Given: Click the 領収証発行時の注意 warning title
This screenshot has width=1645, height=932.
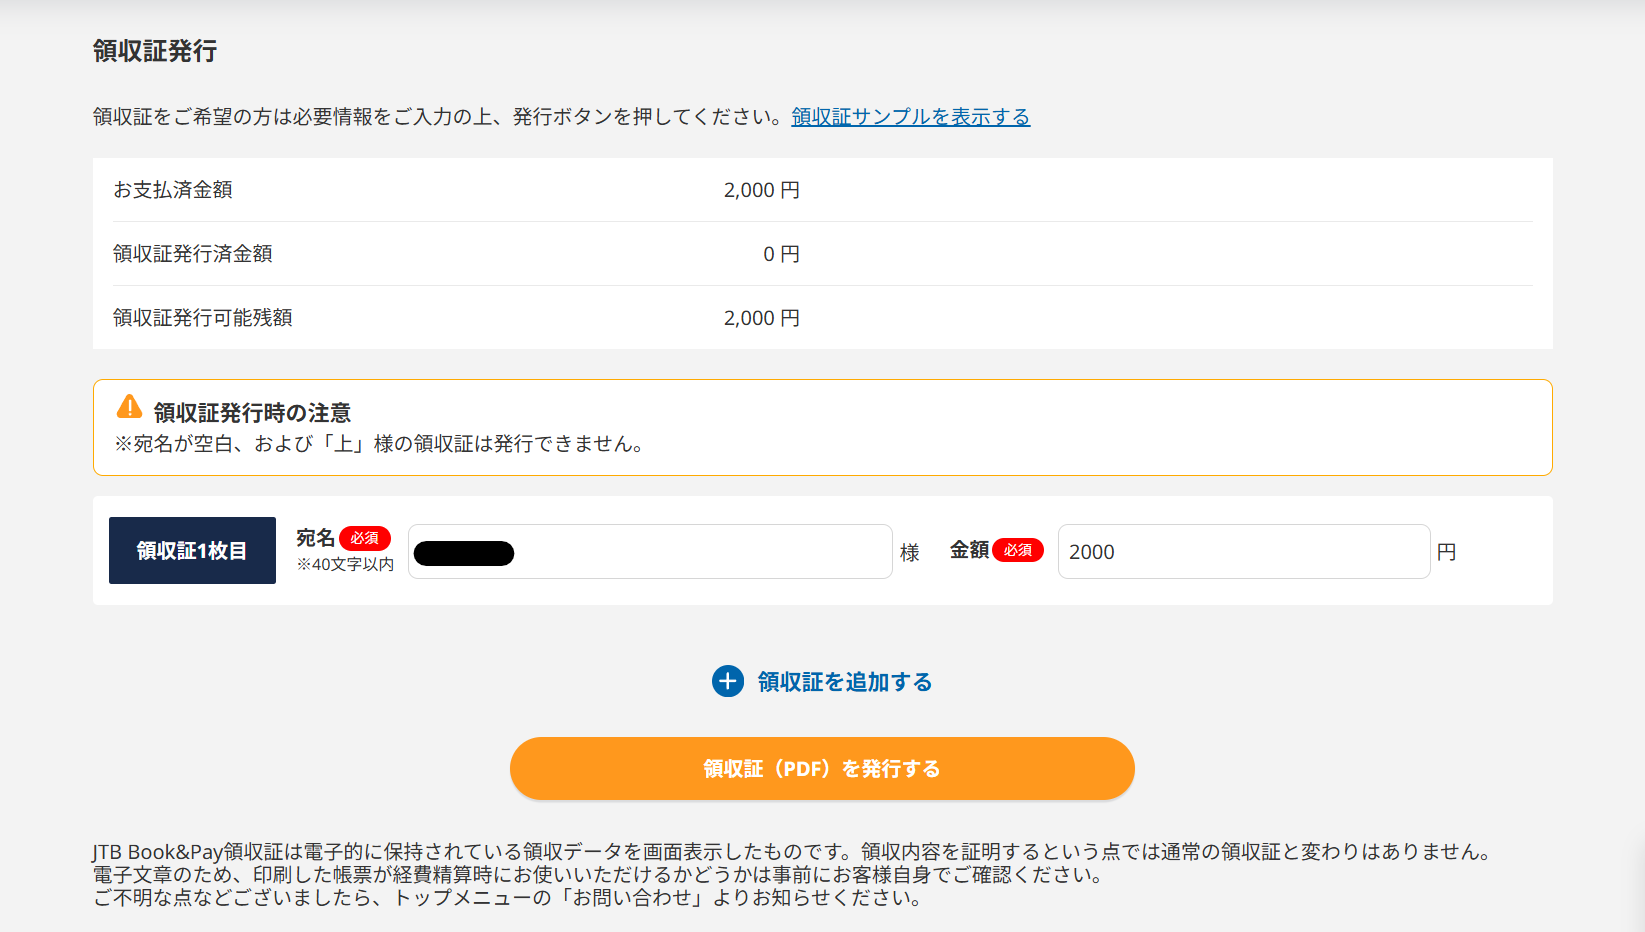Looking at the screenshot, I should pyautogui.click(x=252, y=413).
